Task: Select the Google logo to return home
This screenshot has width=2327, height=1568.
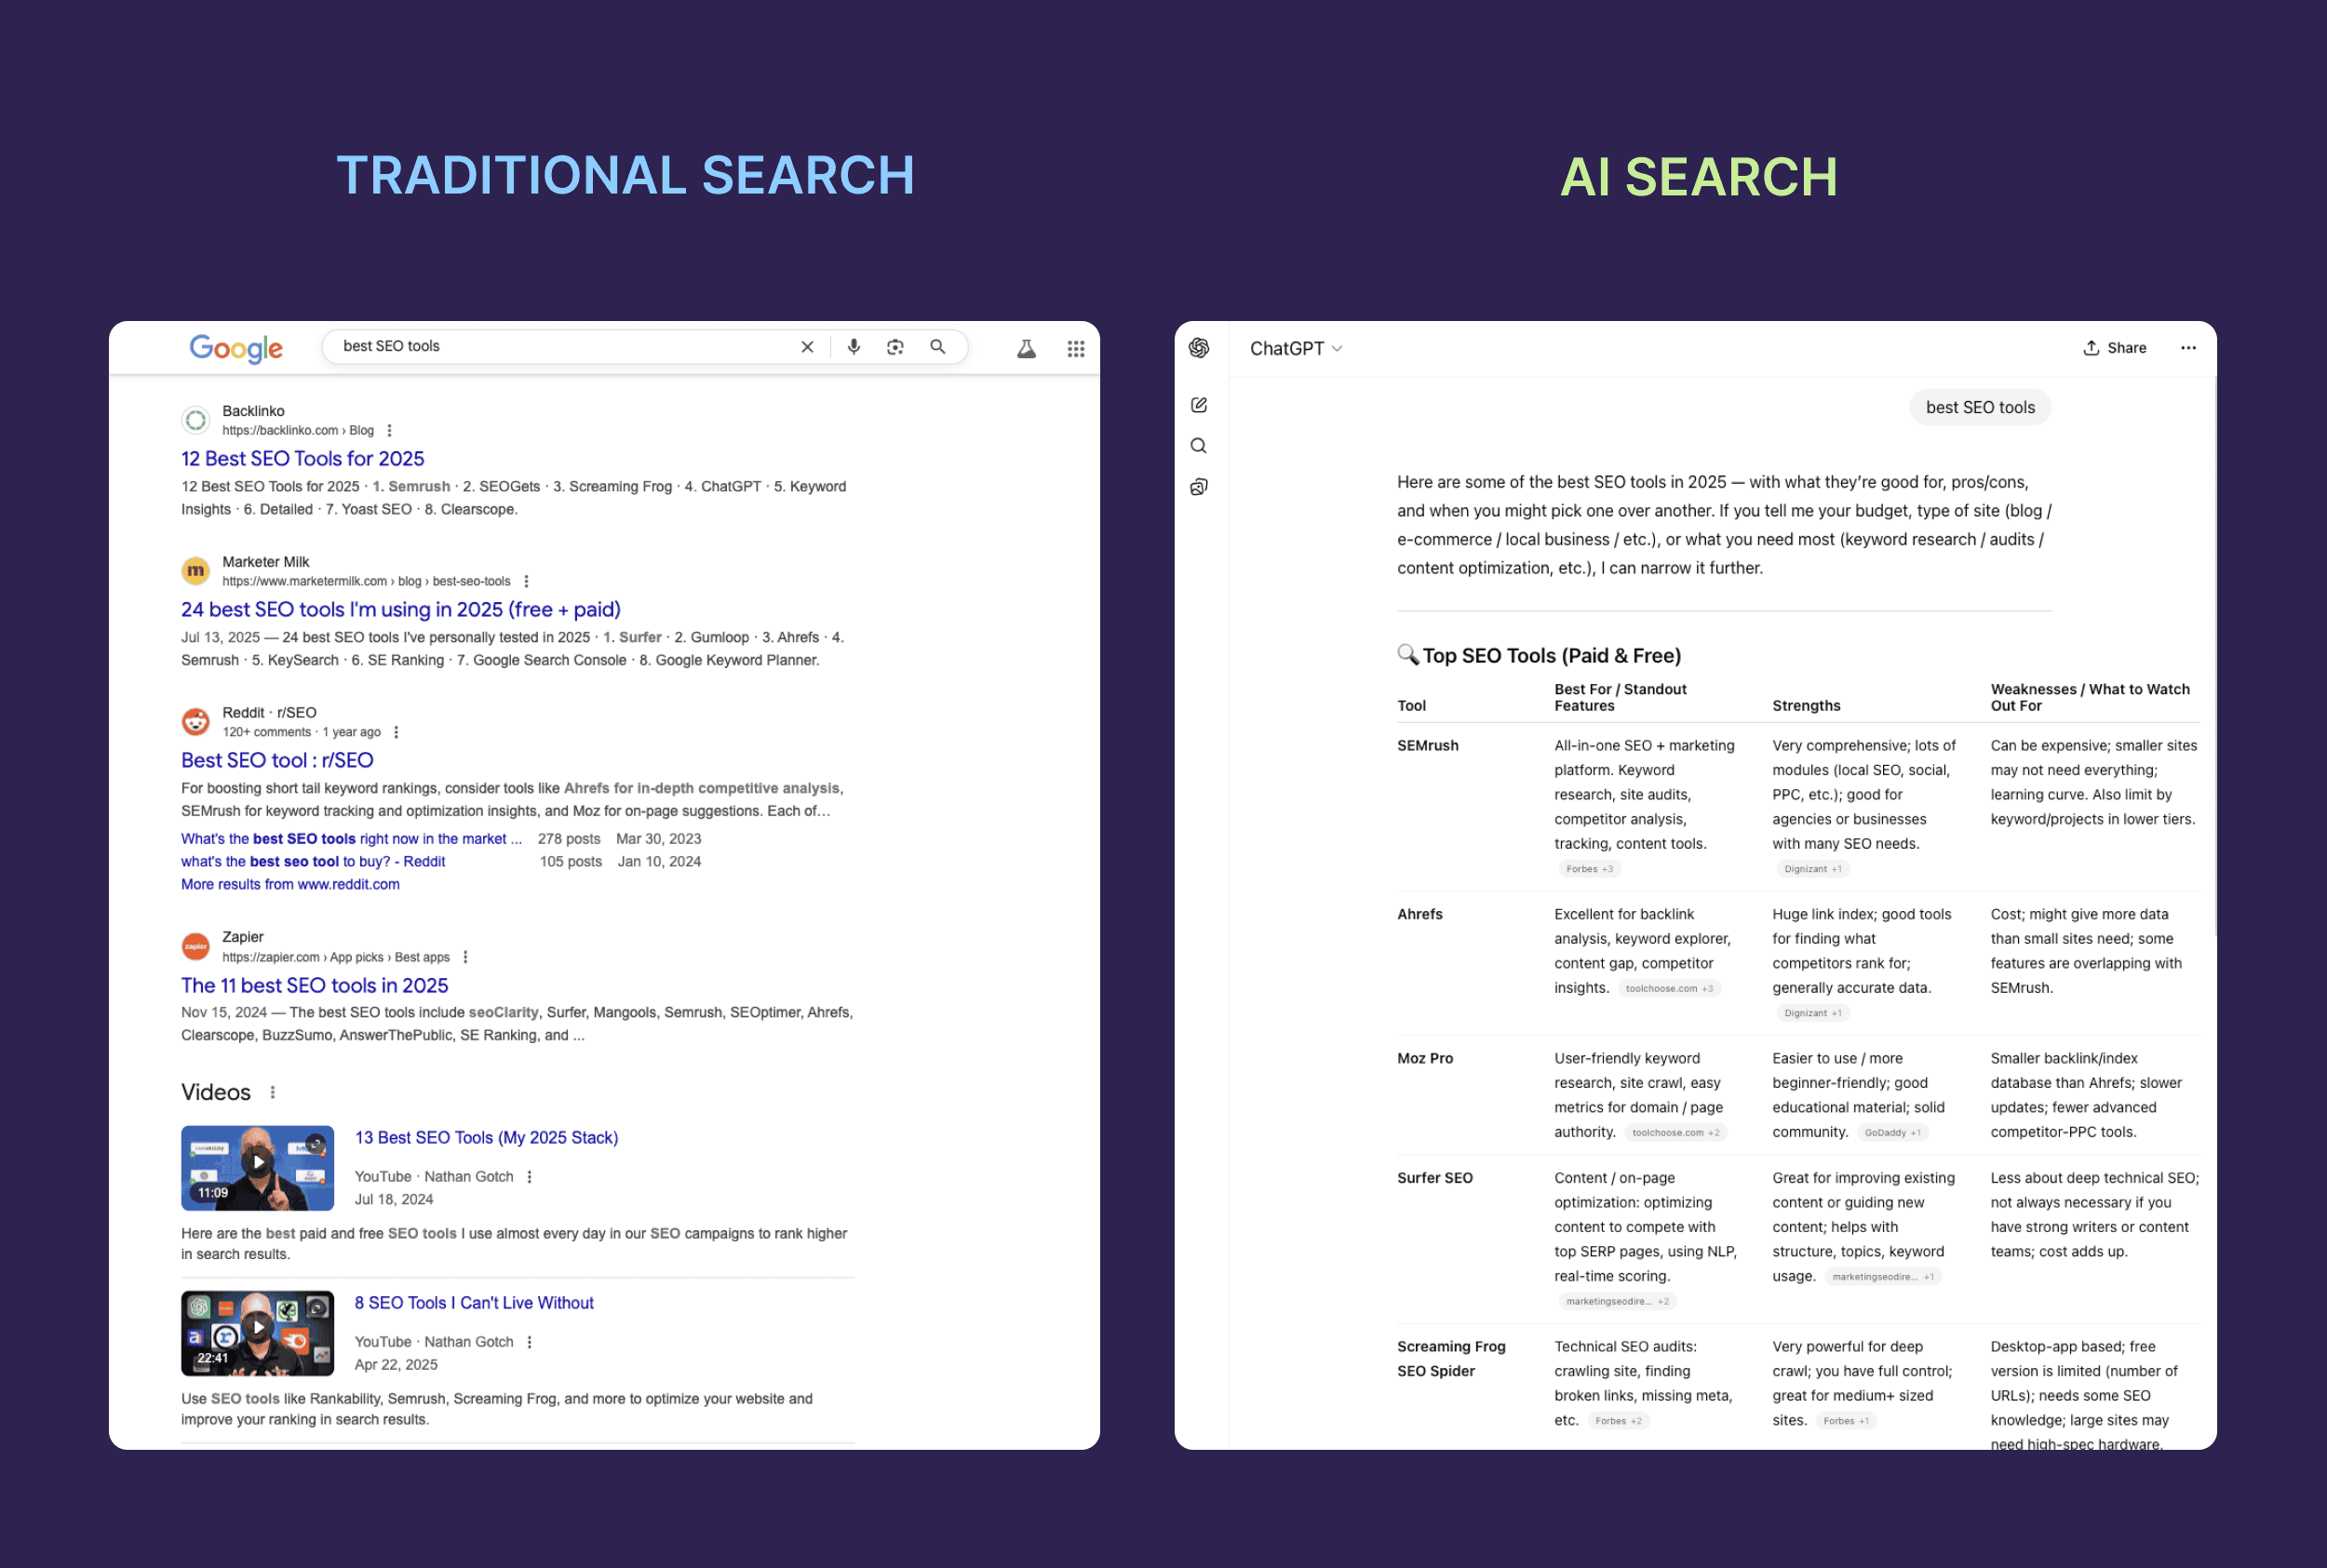Action: (236, 348)
